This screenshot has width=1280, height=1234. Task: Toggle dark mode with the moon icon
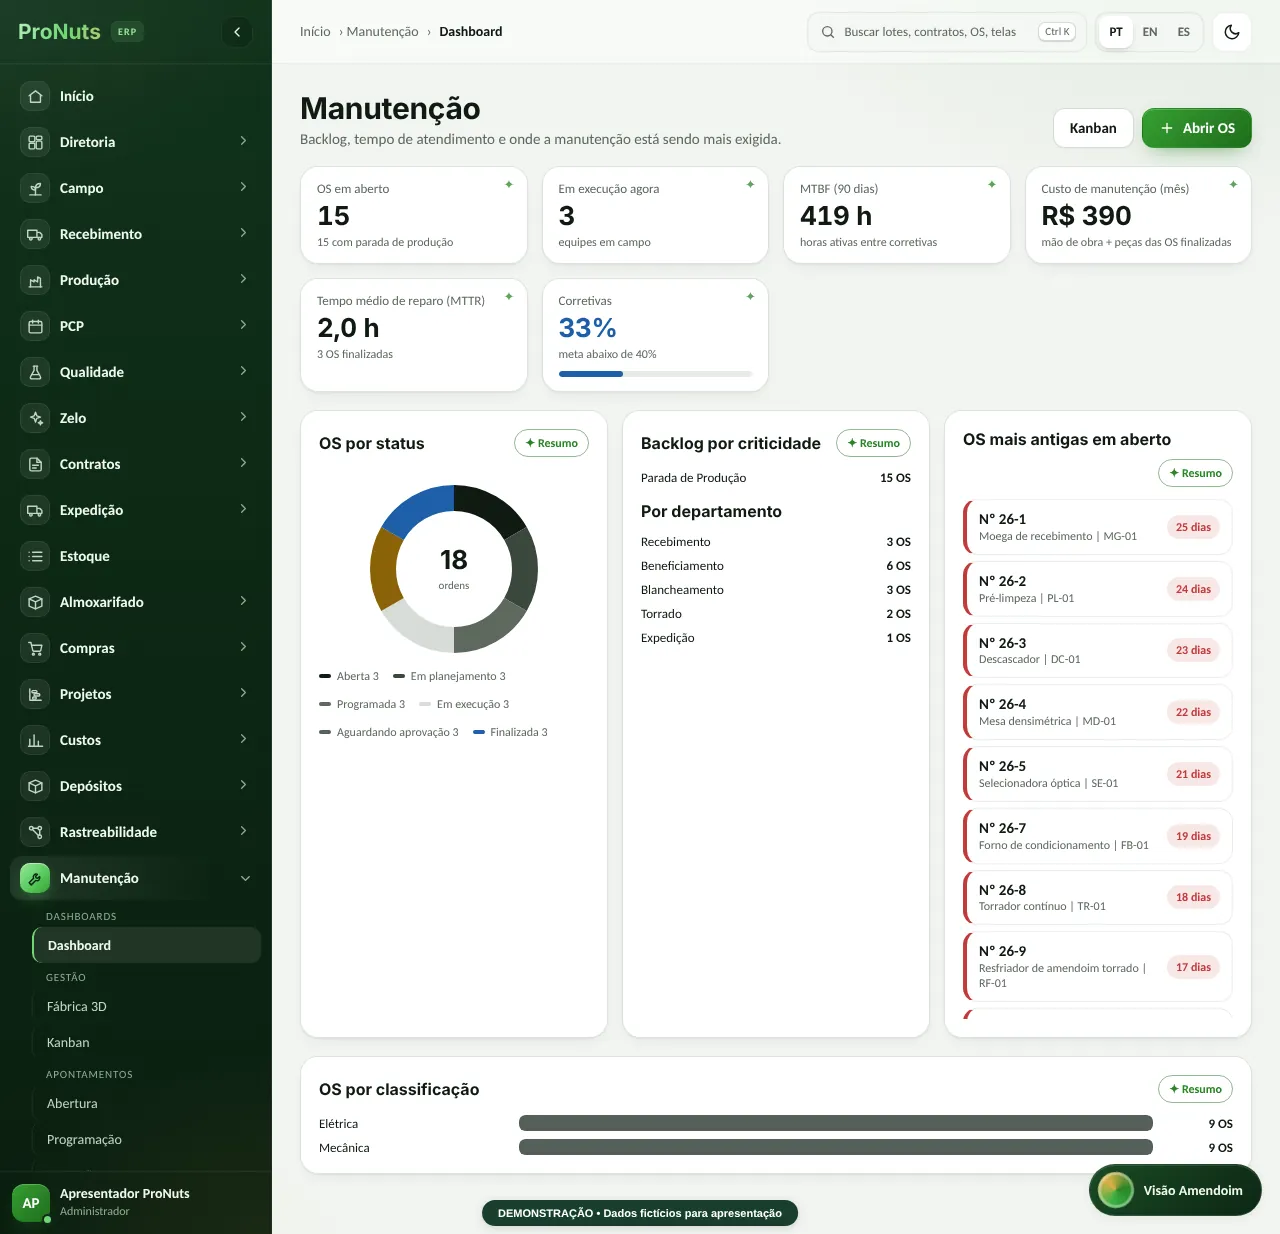point(1232,32)
